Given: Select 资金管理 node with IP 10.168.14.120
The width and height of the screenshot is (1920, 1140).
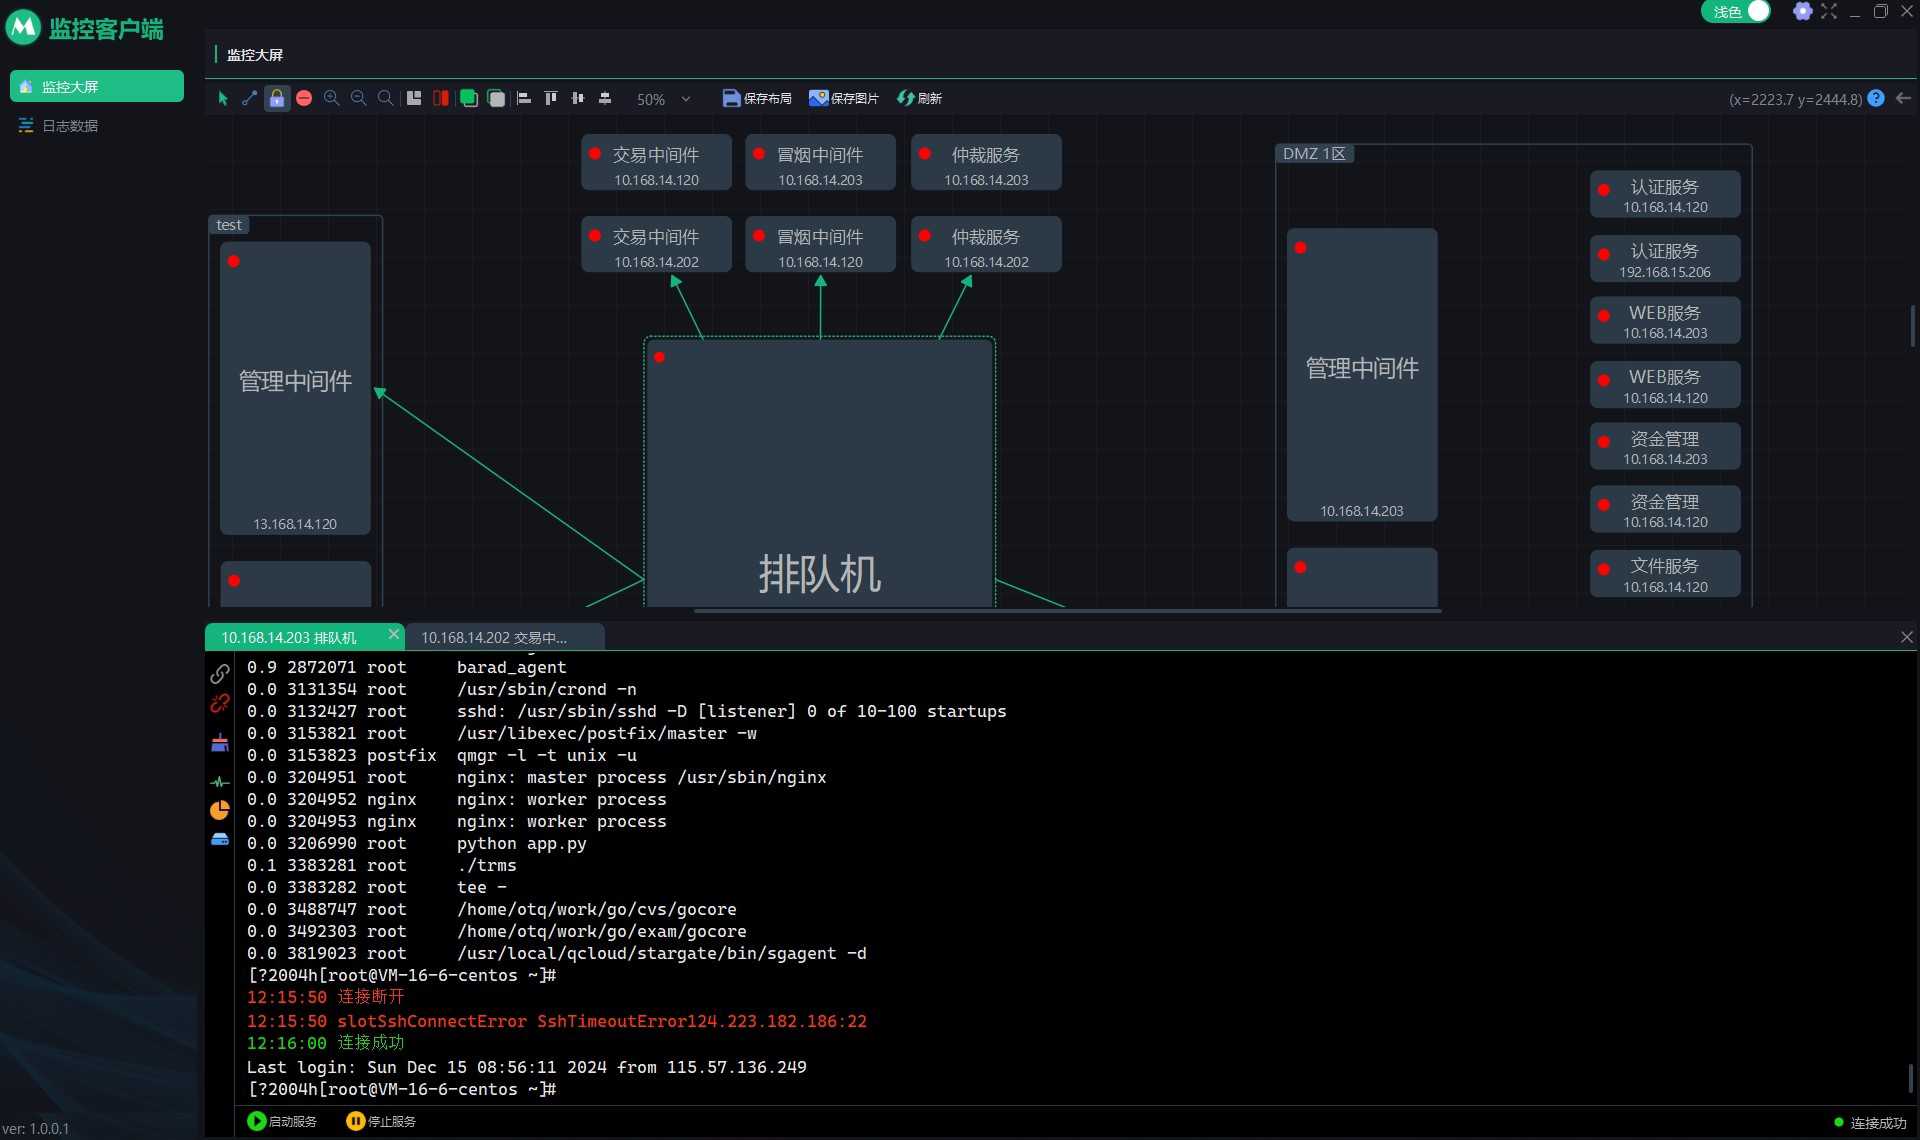Looking at the screenshot, I should pos(1665,510).
